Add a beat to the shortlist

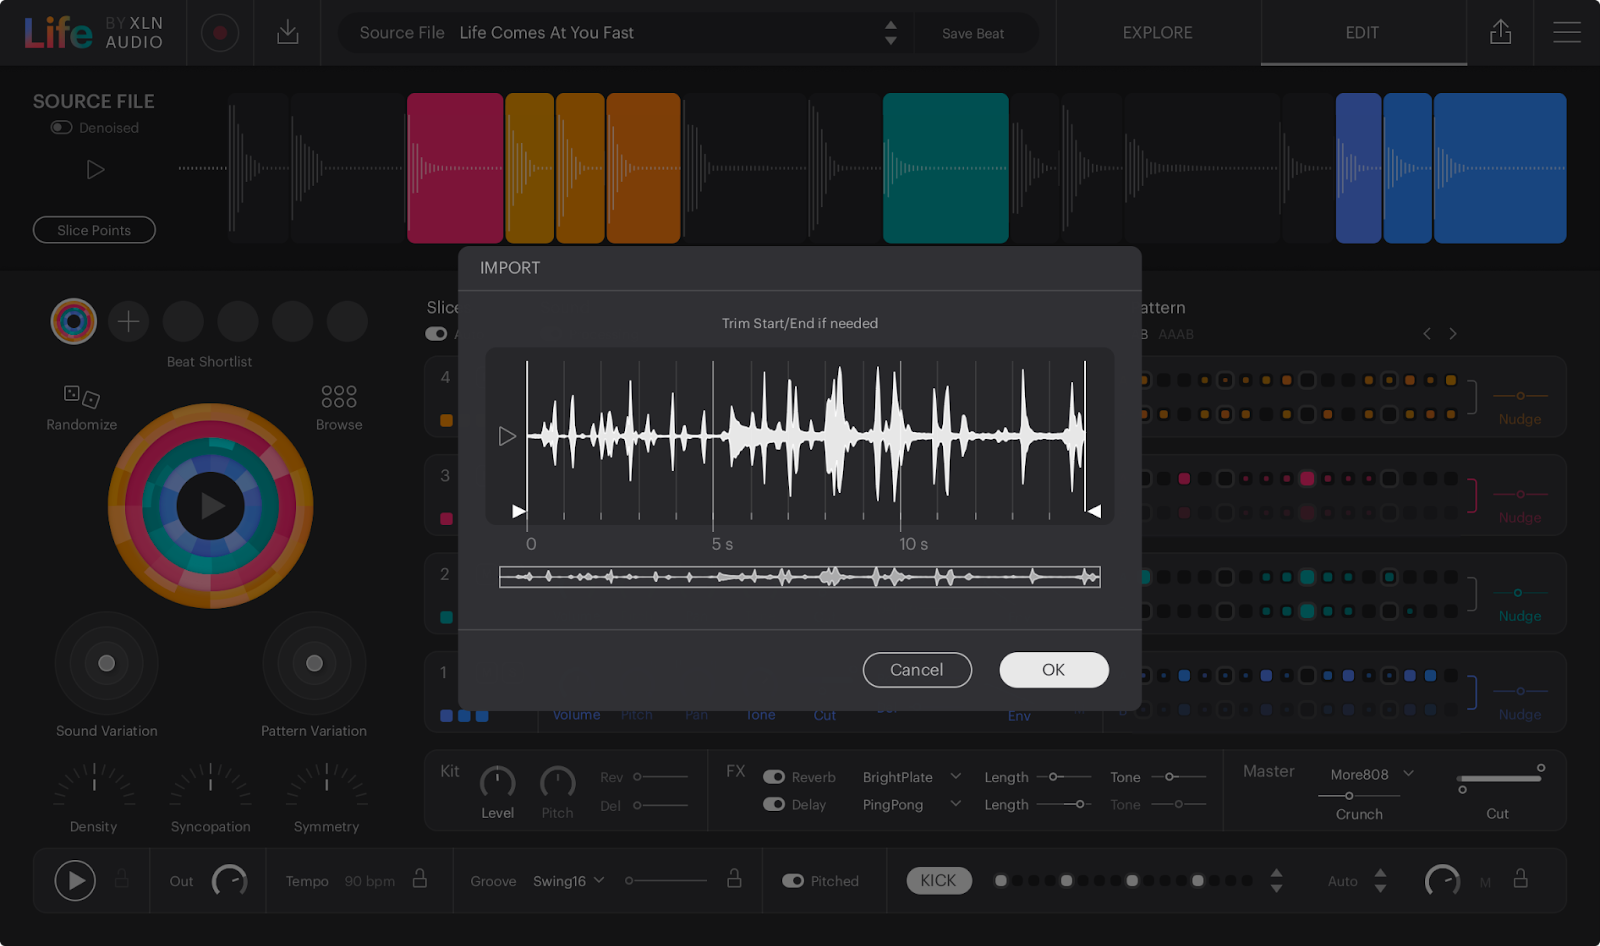[128, 321]
